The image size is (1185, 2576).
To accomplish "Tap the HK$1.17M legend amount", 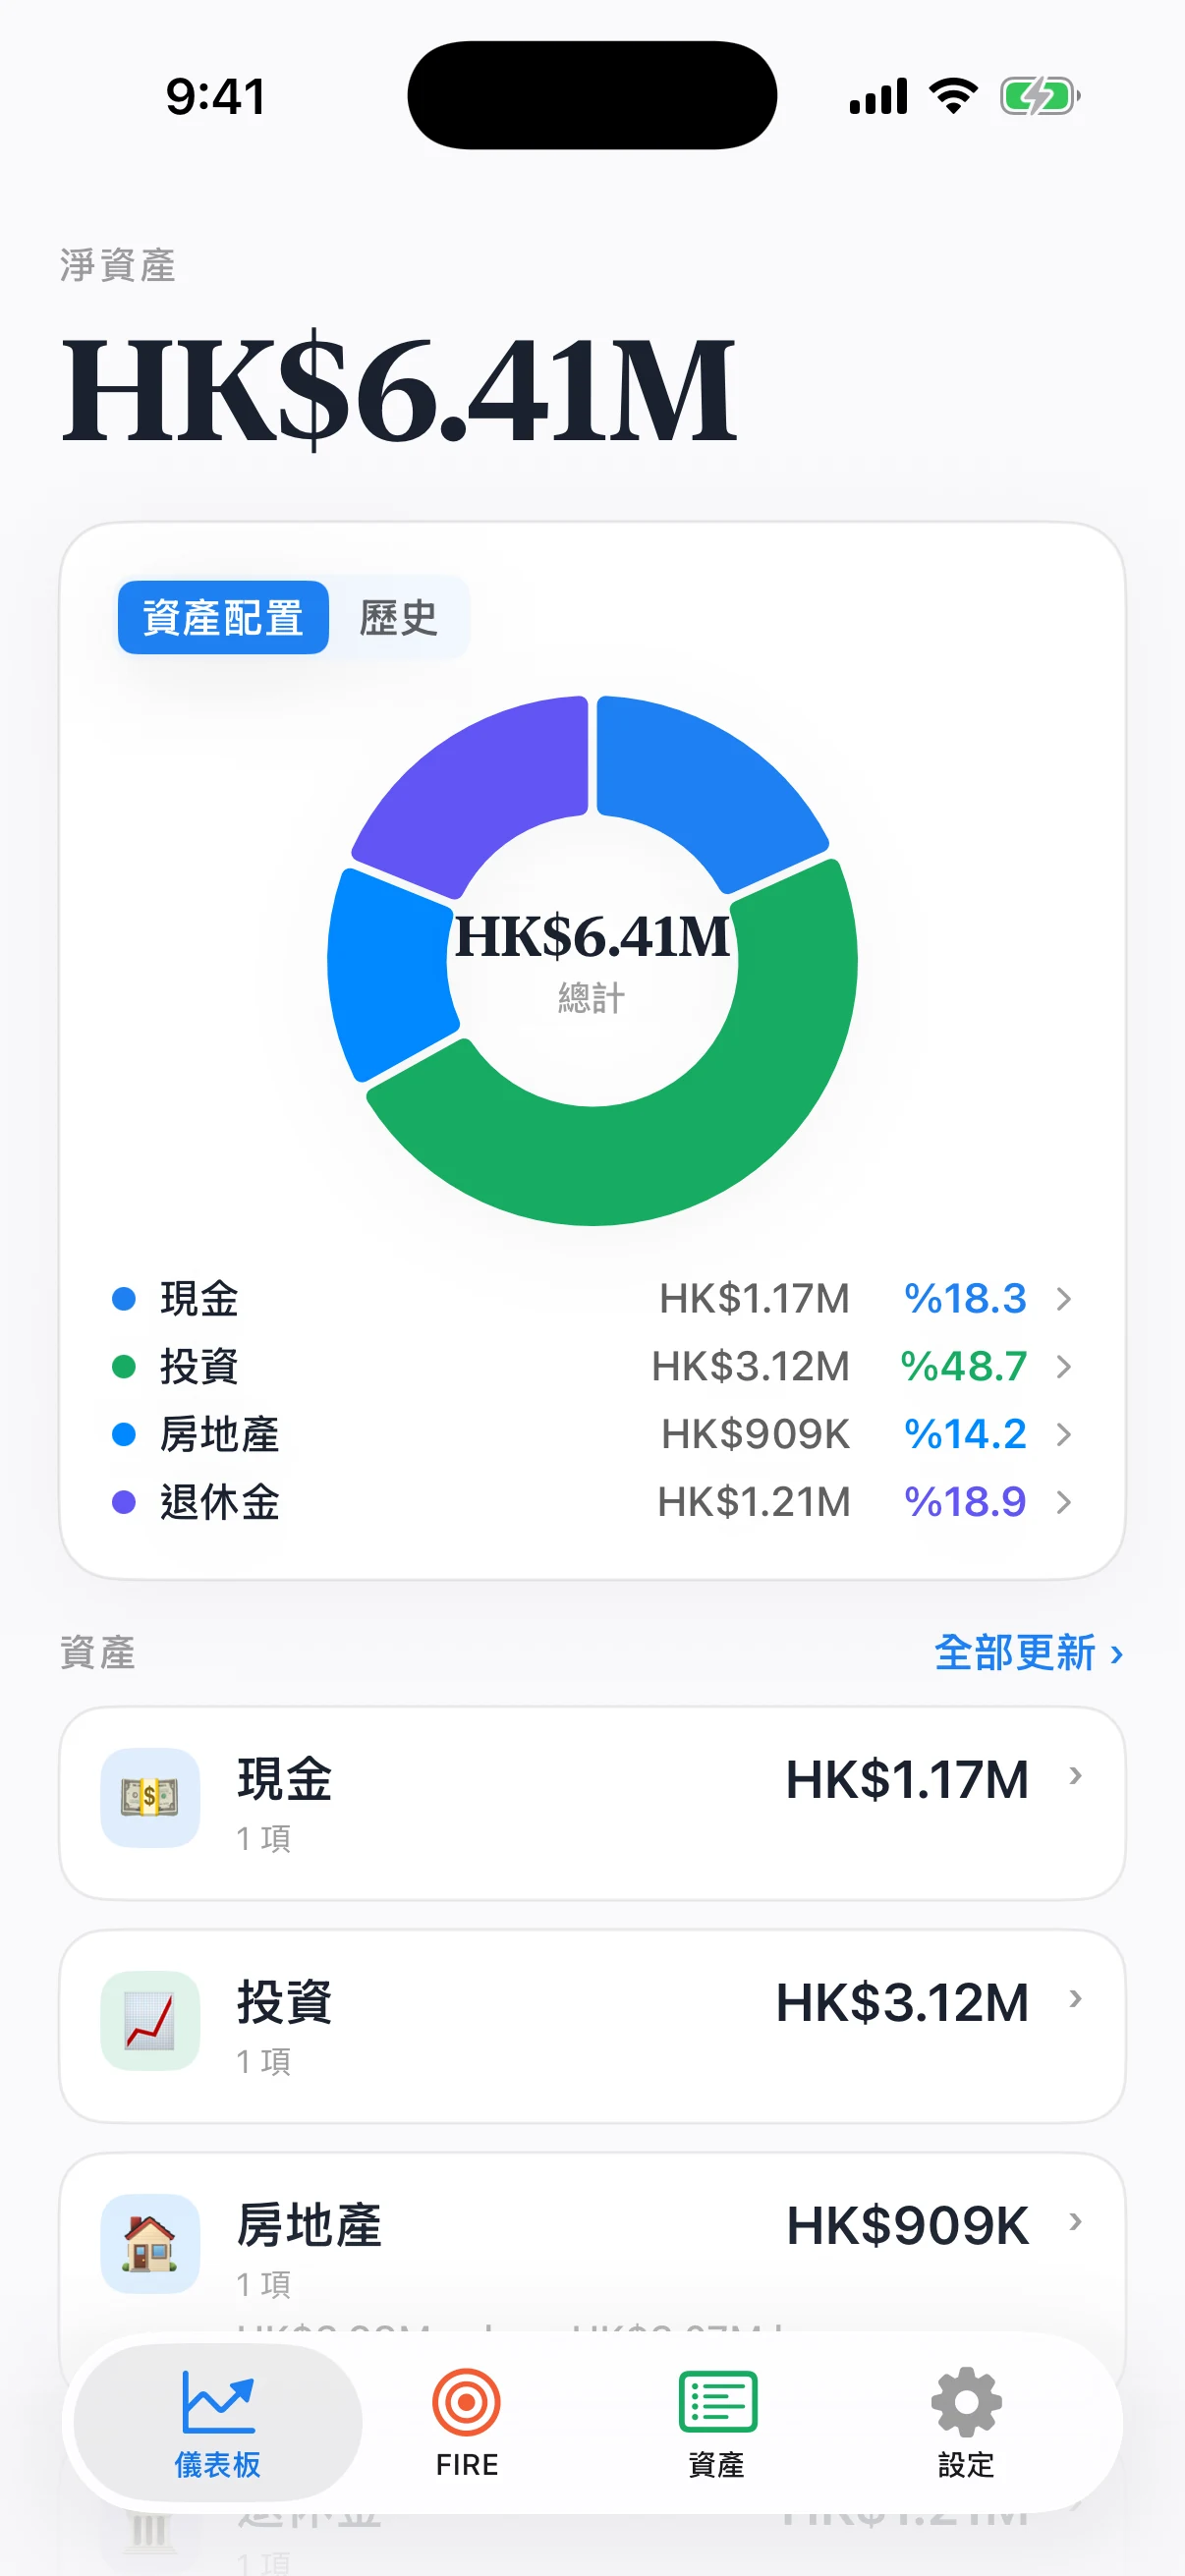I will pyautogui.click(x=755, y=1299).
